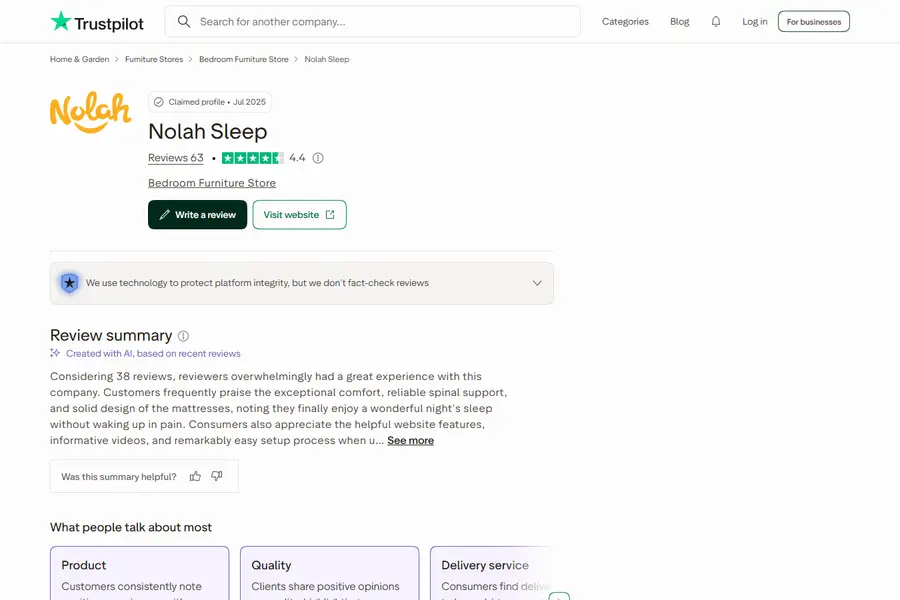Click Created with AI, based on recent reviews
The width and height of the screenshot is (900, 600).
153,354
